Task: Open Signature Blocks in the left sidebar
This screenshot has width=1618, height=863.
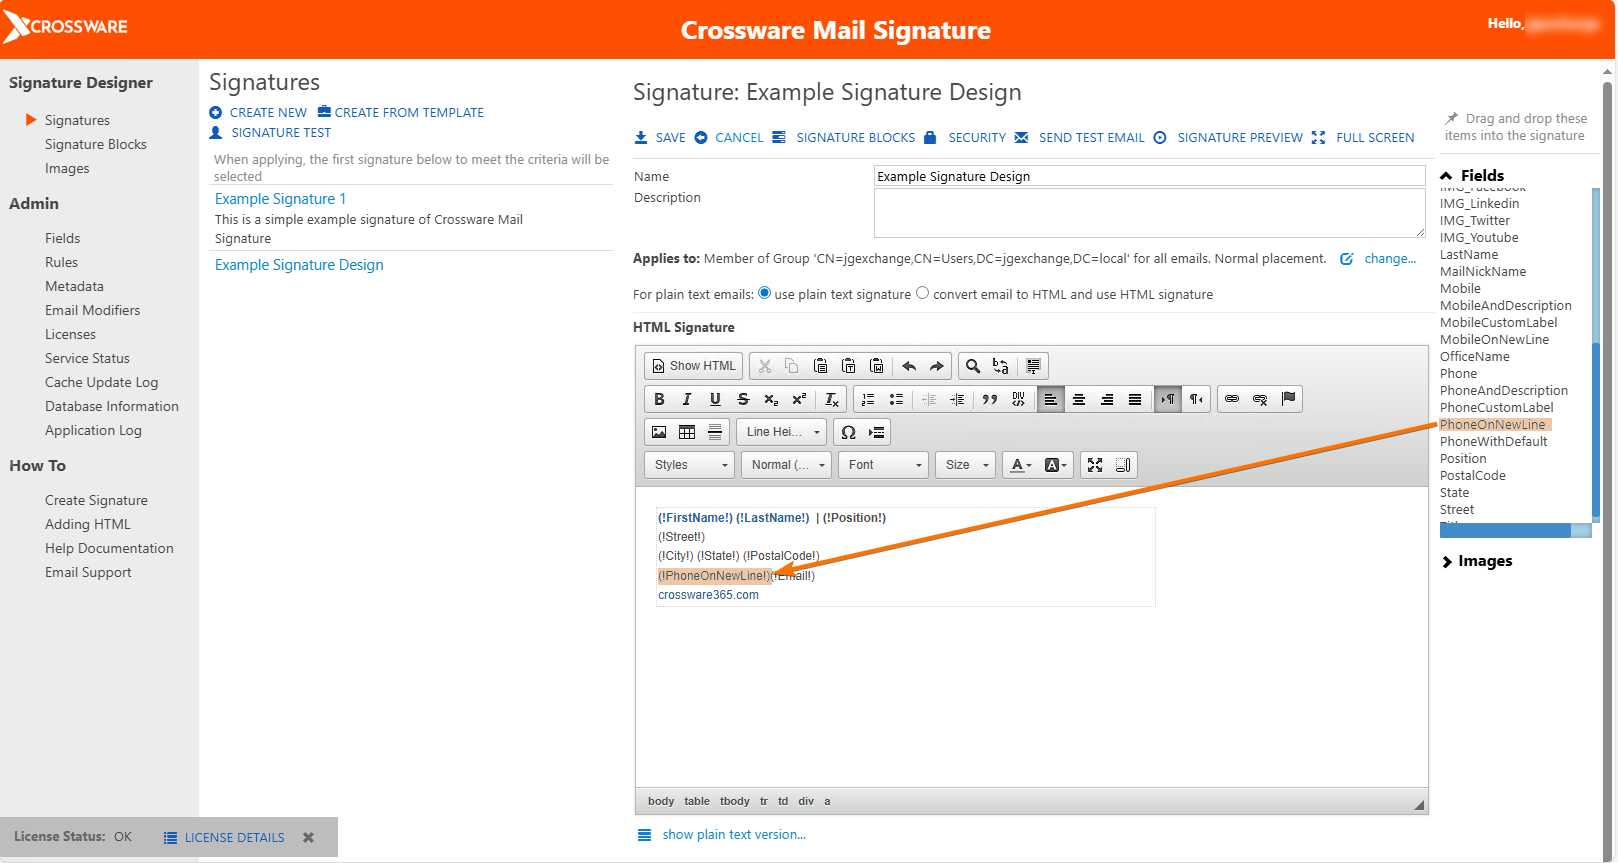Action: pos(96,144)
